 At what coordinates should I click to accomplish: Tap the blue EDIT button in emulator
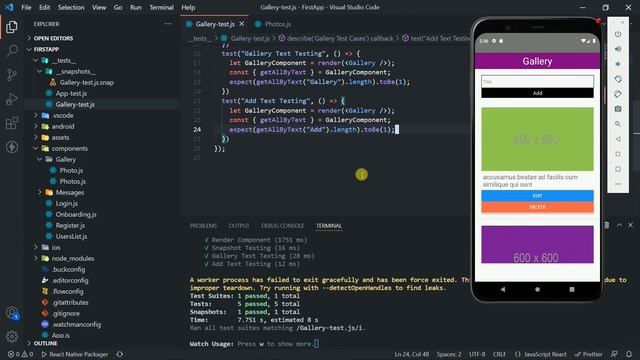[537, 196]
